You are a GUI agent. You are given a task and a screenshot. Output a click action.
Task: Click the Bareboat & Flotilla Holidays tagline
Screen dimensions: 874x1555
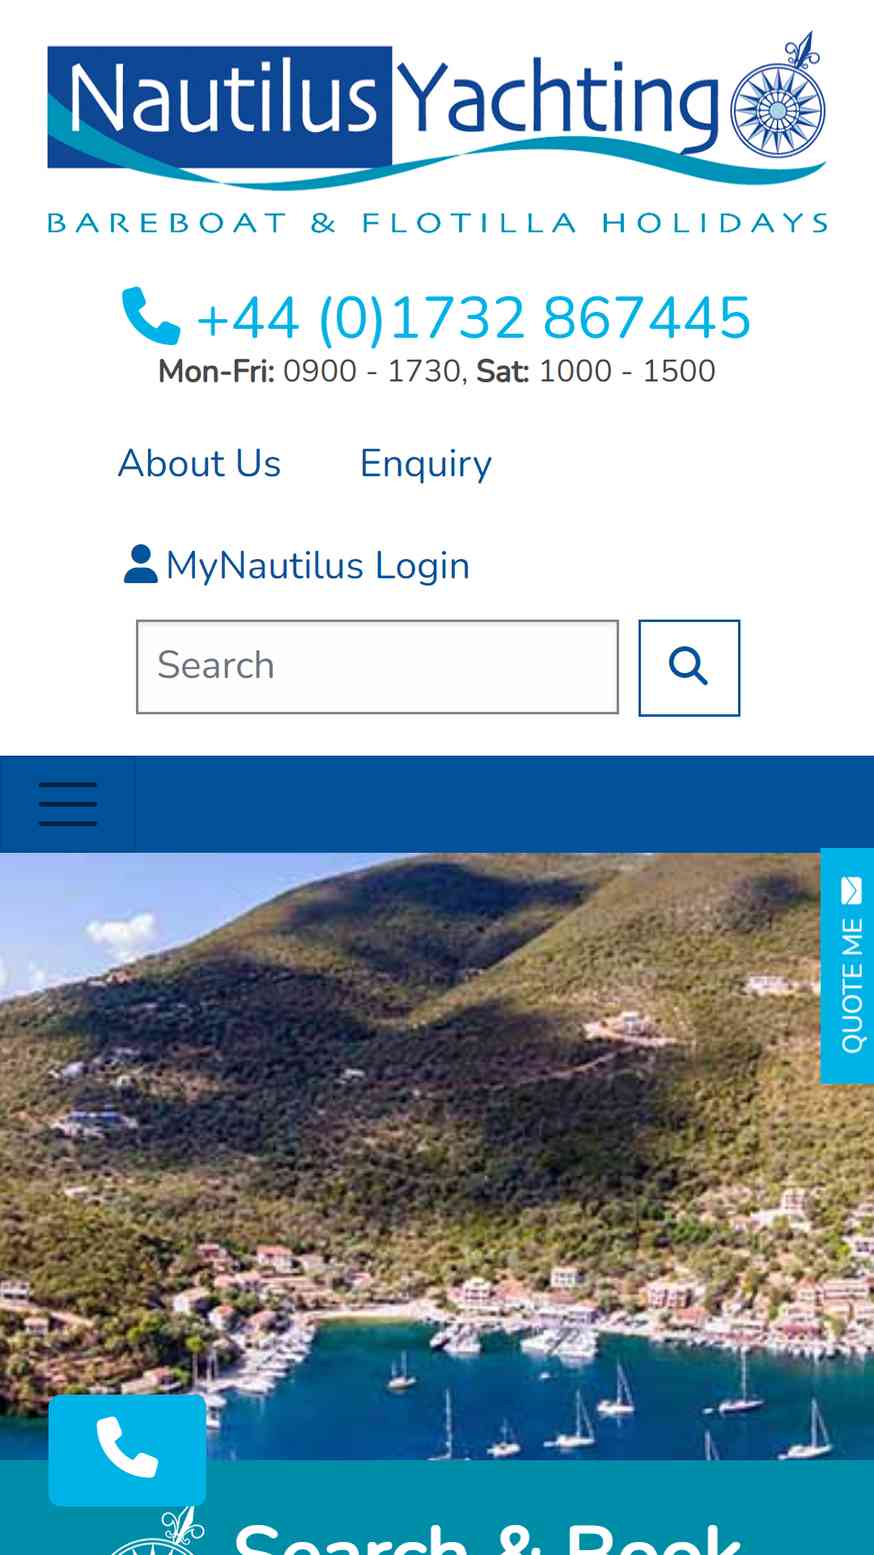[x=437, y=222]
